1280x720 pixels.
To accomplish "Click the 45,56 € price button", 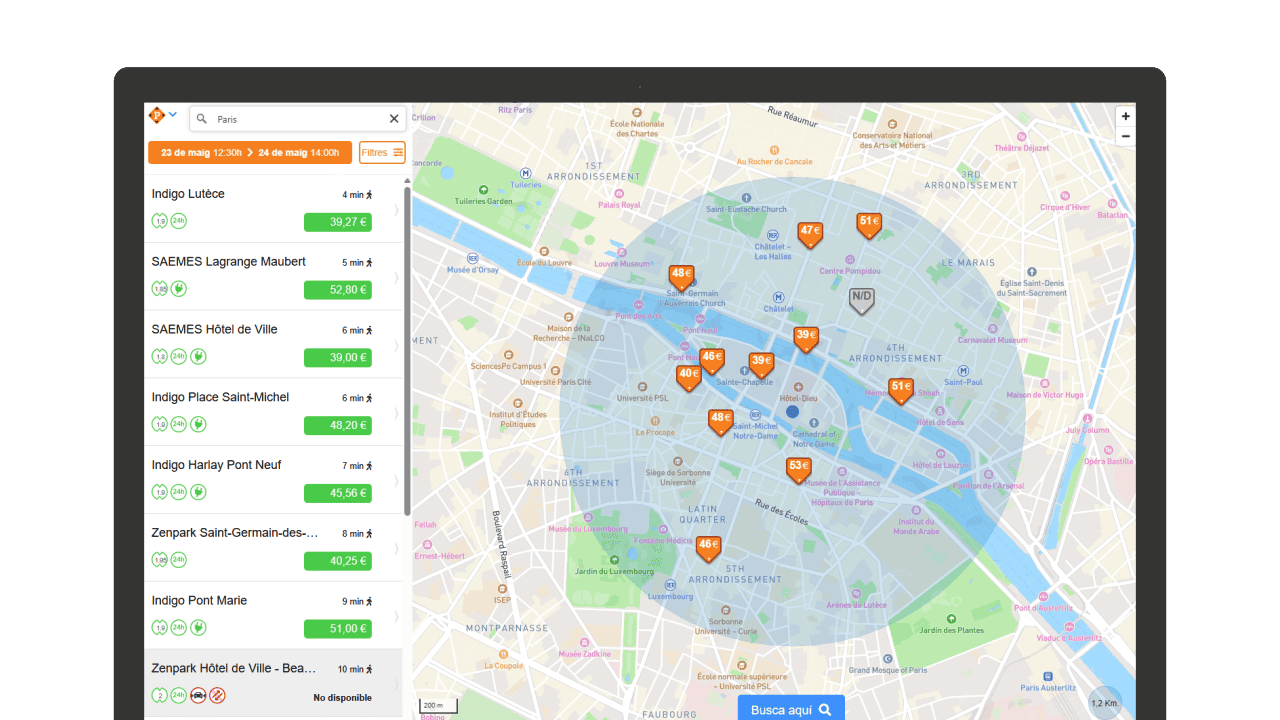I will (338, 493).
